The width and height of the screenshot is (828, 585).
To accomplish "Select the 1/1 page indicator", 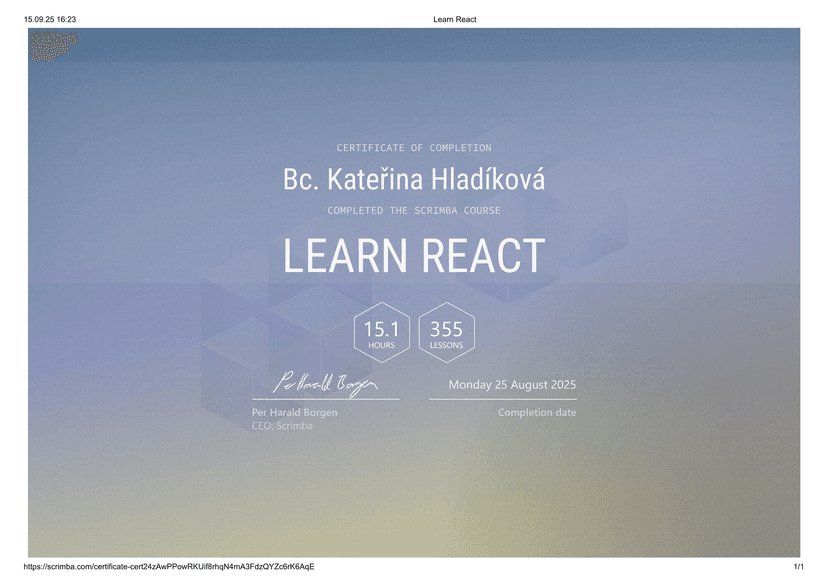I will (x=797, y=566).
